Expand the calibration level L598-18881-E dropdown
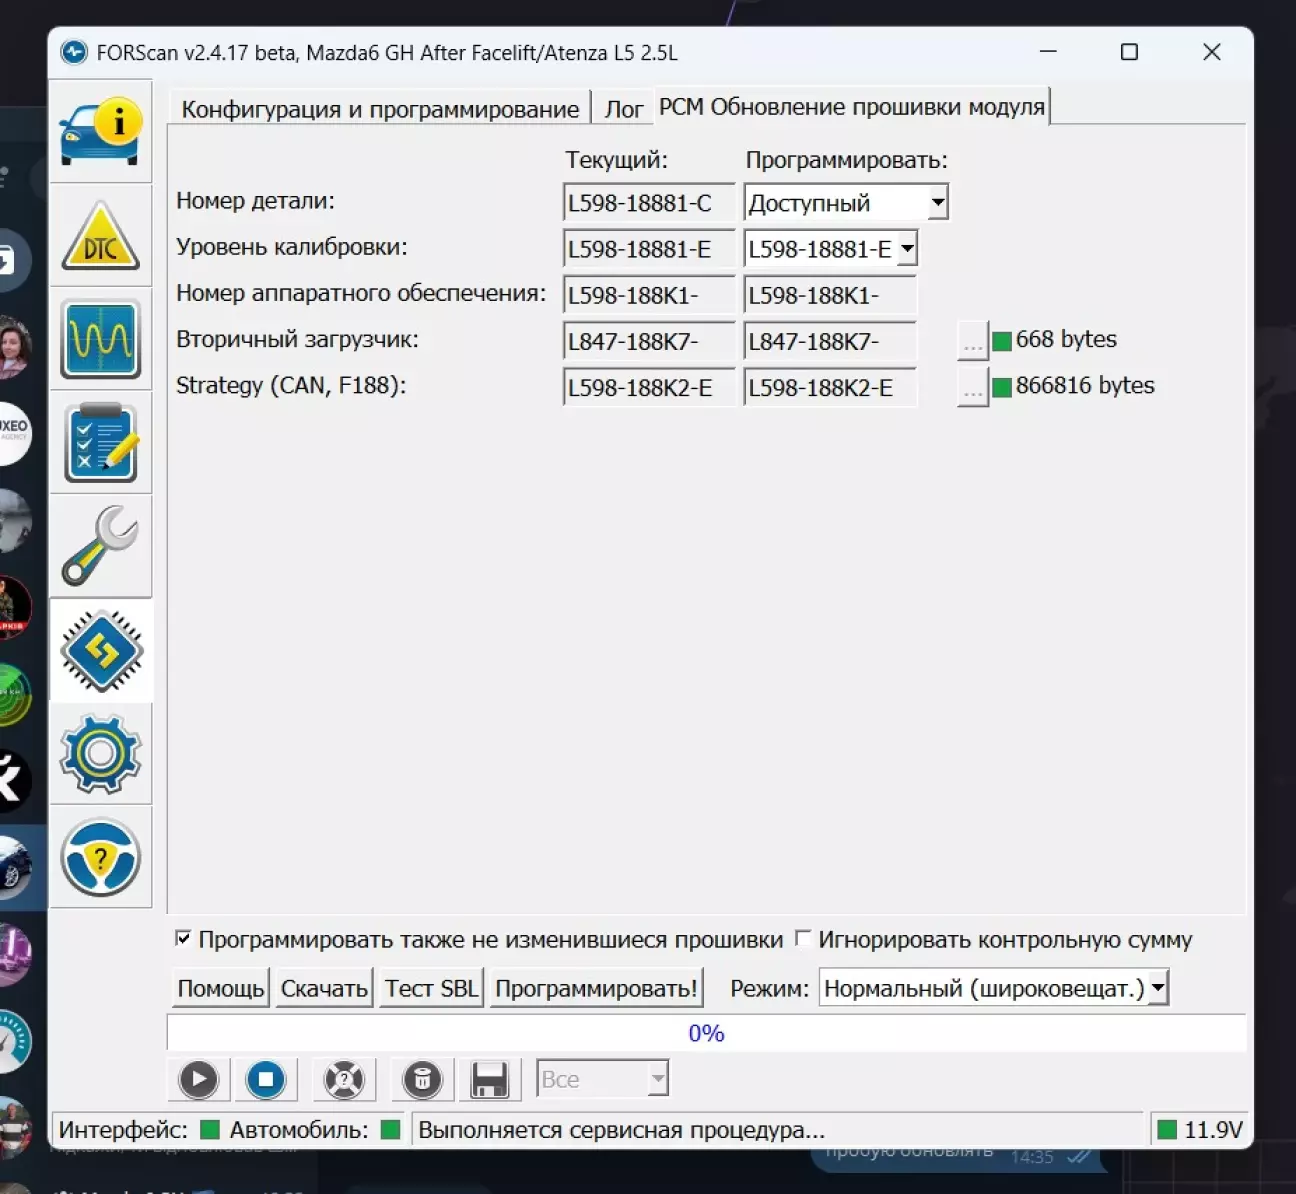The height and width of the screenshot is (1194, 1296). [x=906, y=249]
